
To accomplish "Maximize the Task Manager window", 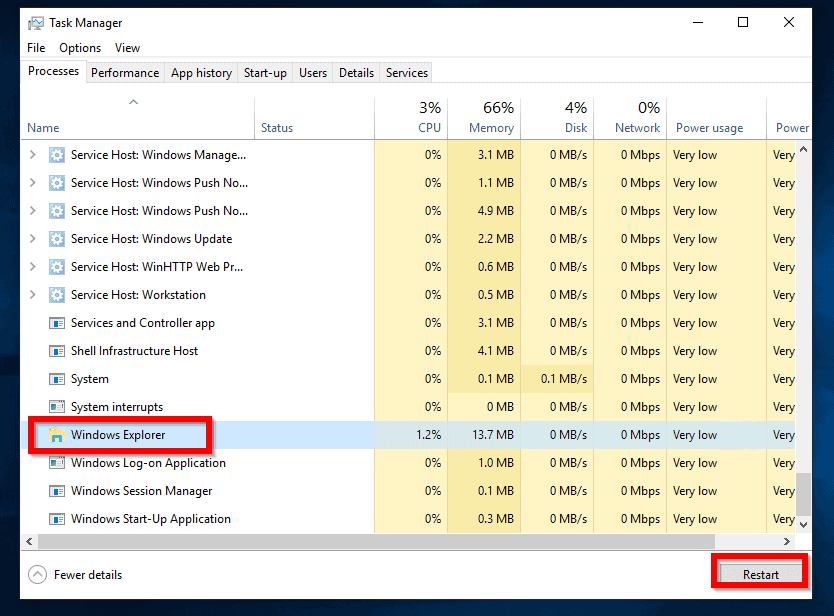I will click(743, 22).
